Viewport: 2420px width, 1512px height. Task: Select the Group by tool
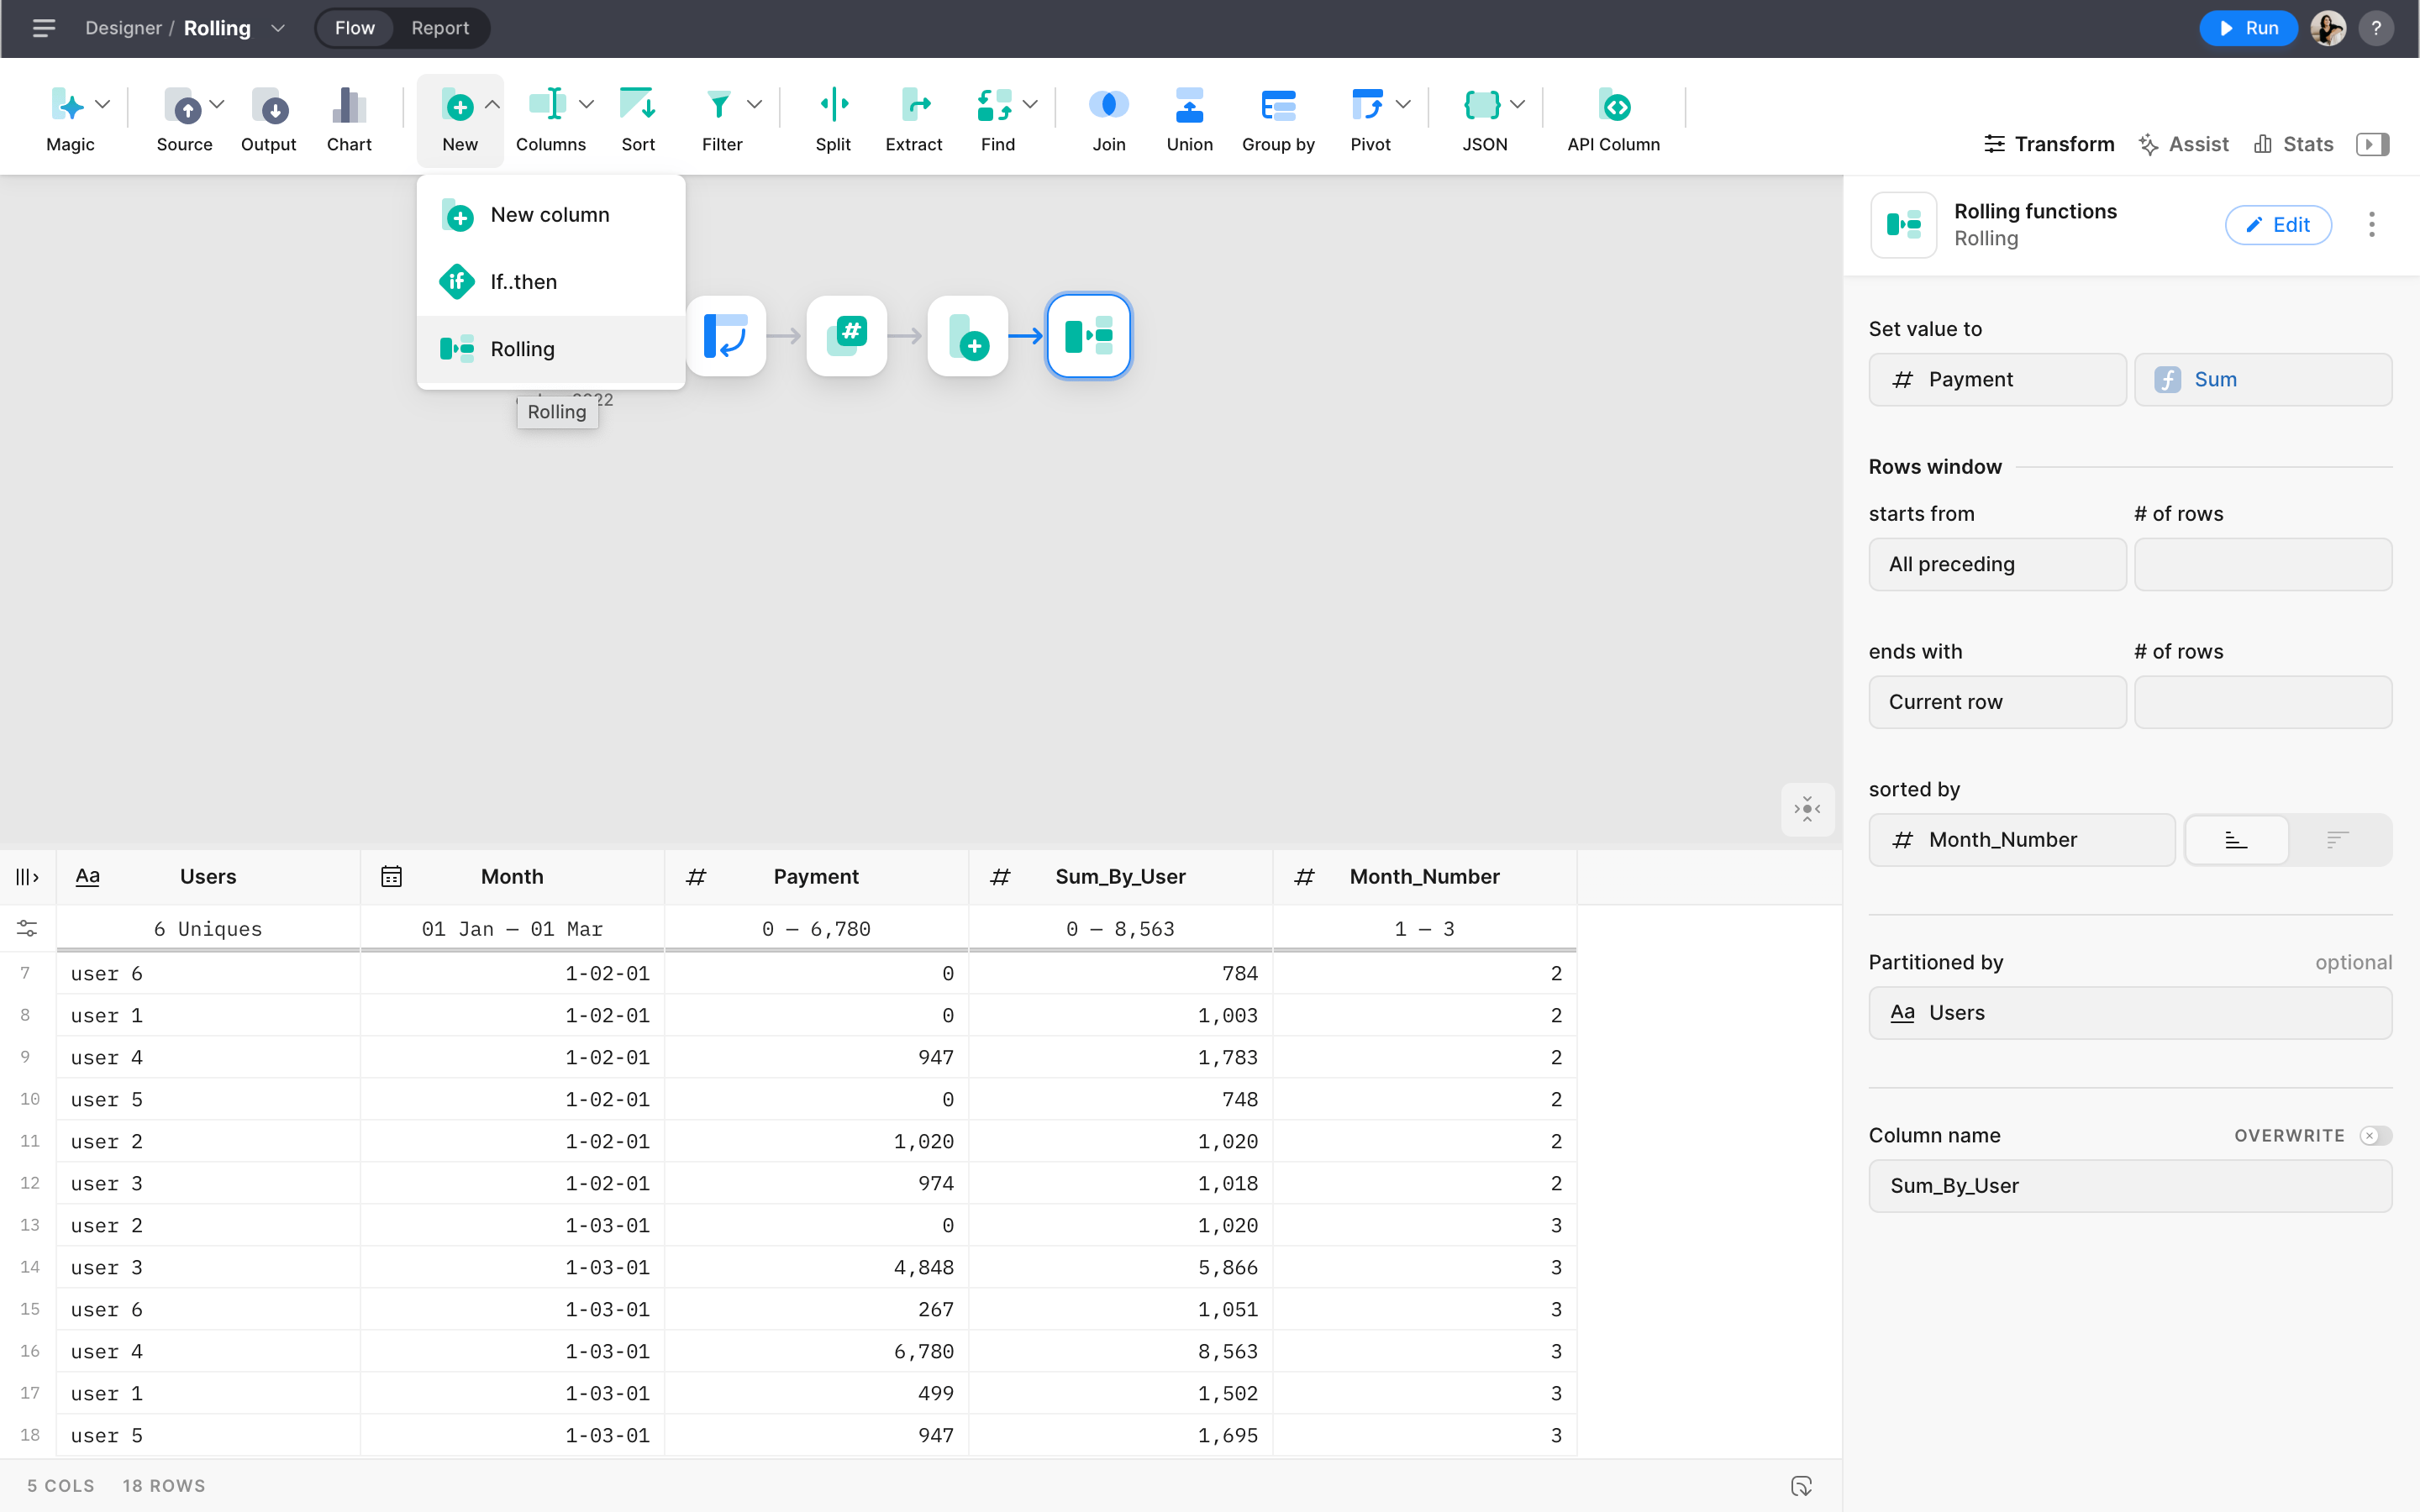(1277, 105)
